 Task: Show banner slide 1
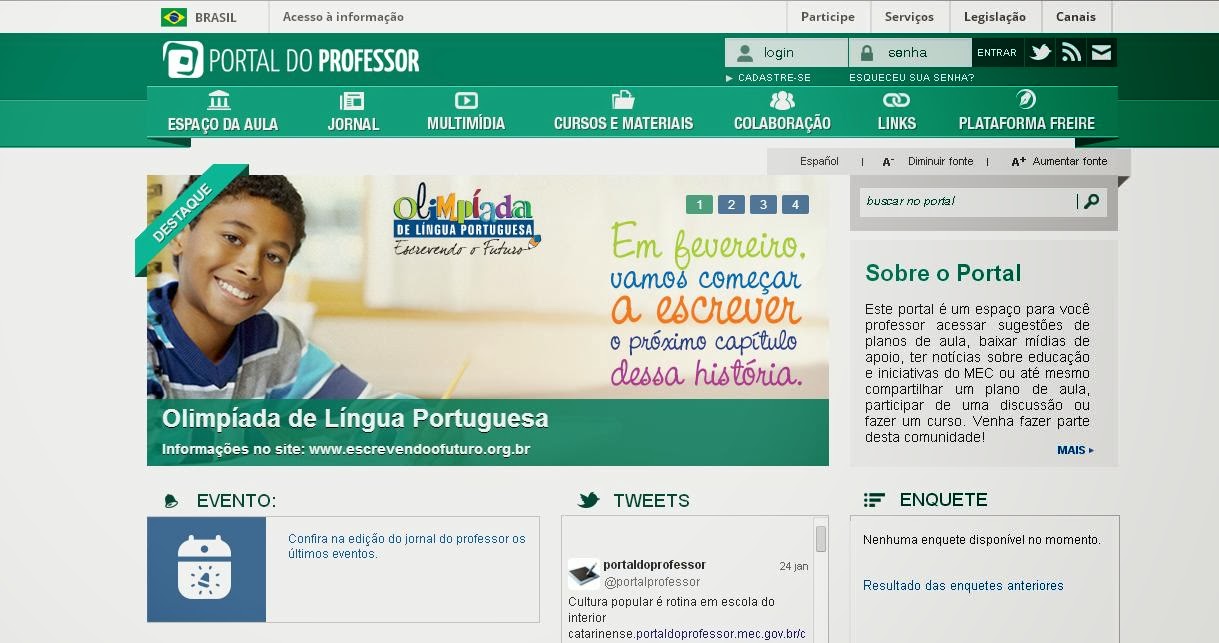(699, 205)
